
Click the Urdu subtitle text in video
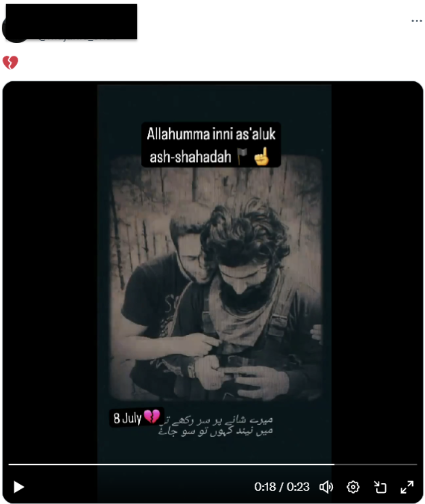[216, 426]
